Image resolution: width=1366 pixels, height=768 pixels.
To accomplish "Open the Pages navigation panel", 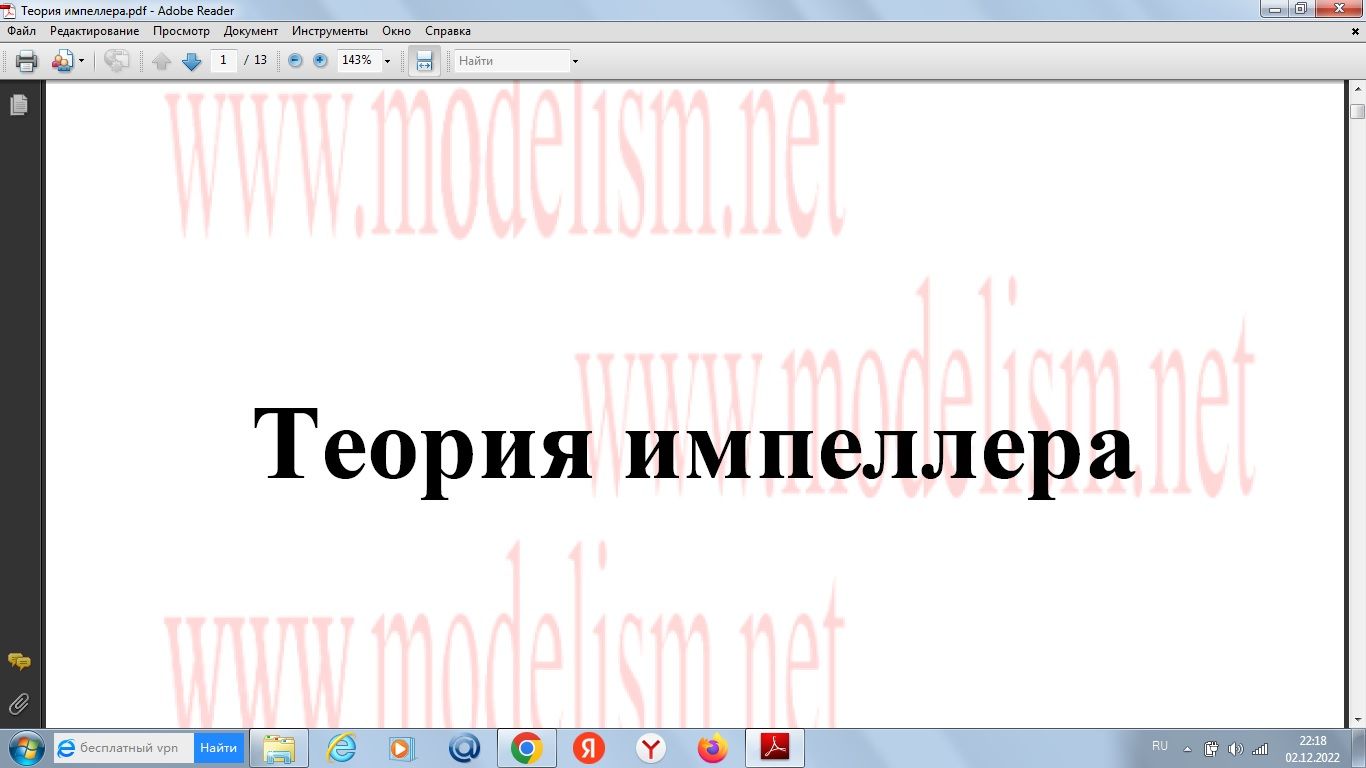I will [18, 104].
